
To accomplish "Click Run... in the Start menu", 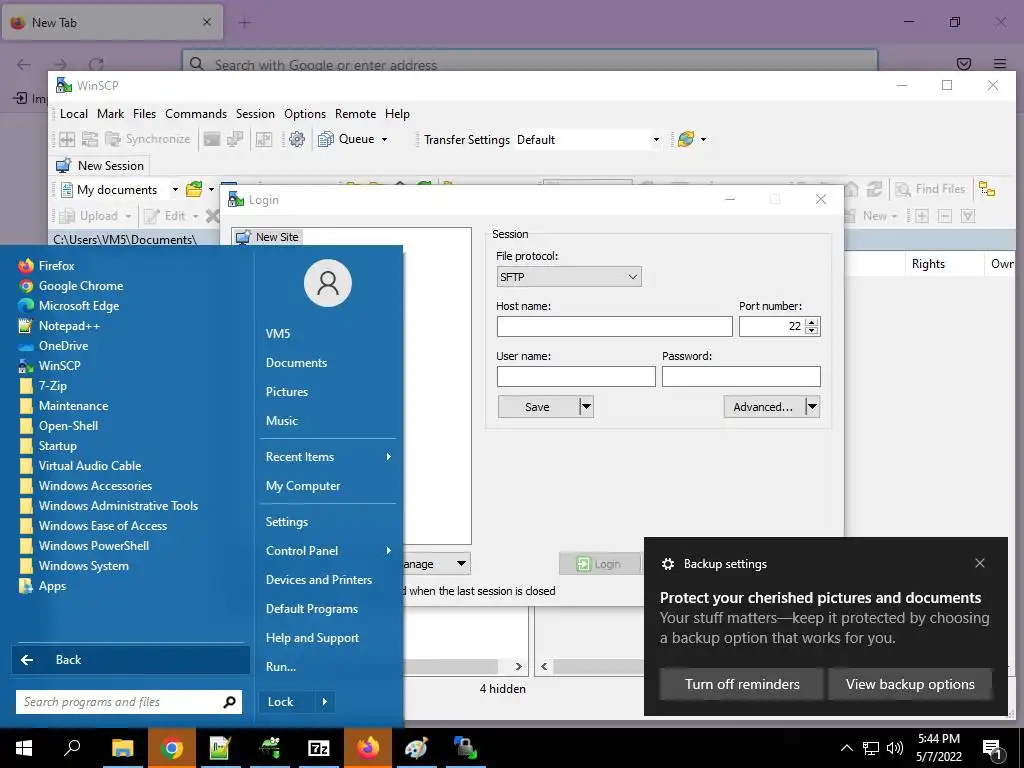I will [281, 667].
